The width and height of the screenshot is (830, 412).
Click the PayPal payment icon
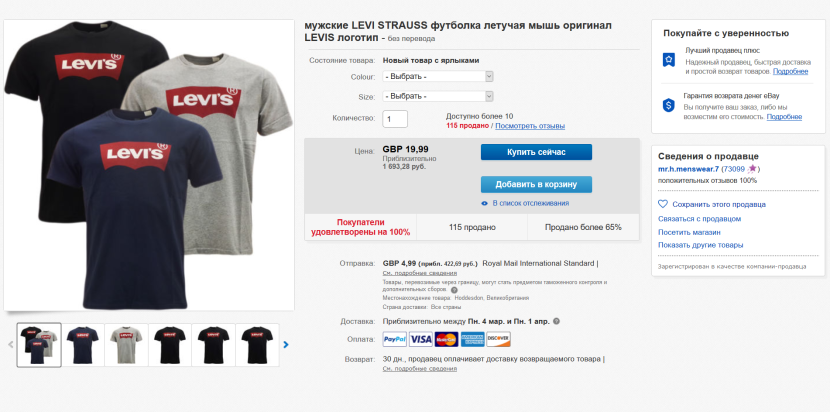(x=395, y=339)
